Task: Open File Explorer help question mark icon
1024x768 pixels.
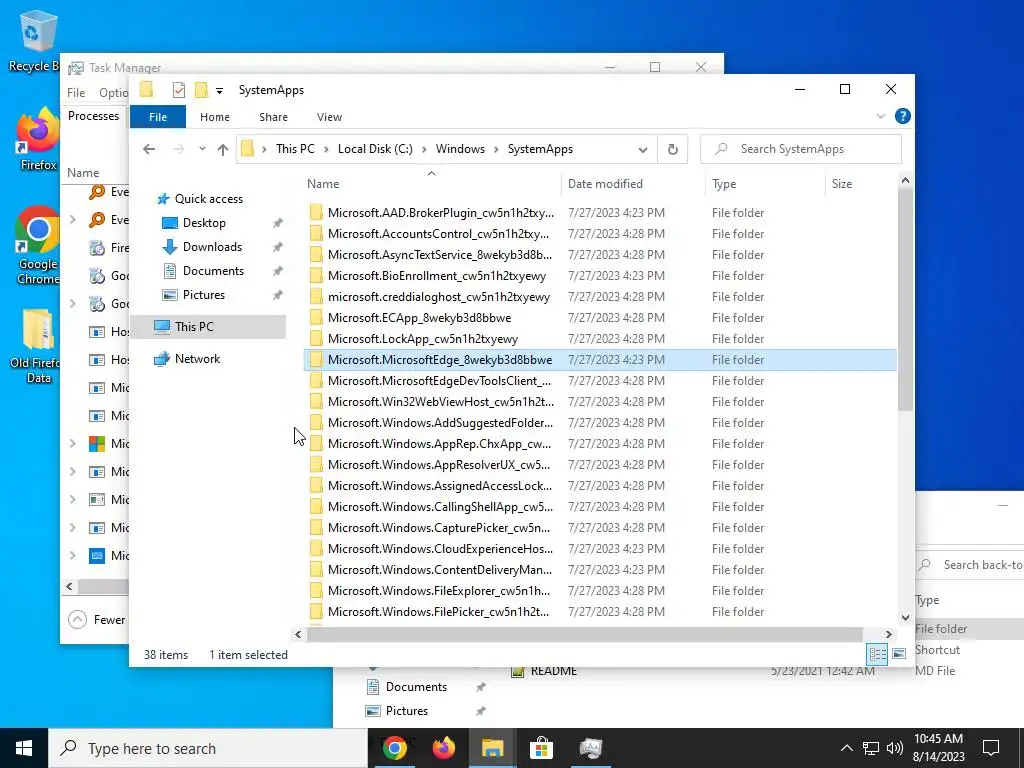Action: (x=903, y=116)
